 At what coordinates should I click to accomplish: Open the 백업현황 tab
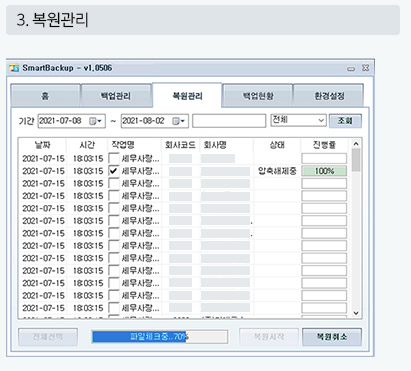[258, 96]
